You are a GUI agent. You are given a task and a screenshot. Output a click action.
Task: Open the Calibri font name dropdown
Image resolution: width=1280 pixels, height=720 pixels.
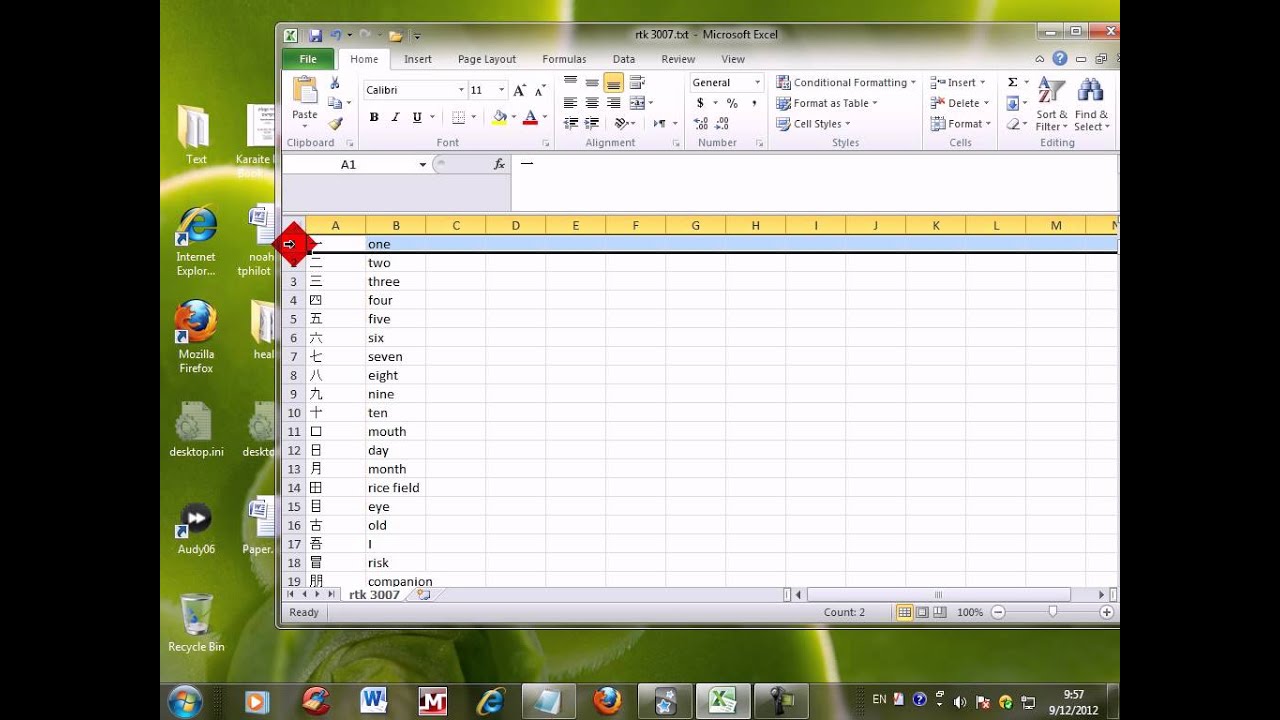pyautogui.click(x=461, y=90)
